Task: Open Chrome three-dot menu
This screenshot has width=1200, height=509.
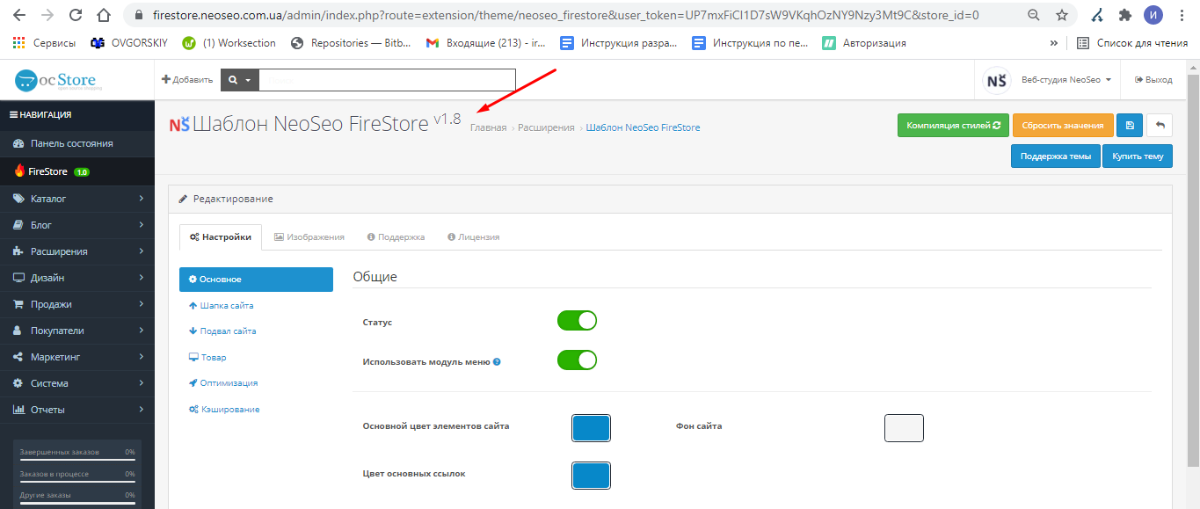Action: pyautogui.click(x=1182, y=16)
